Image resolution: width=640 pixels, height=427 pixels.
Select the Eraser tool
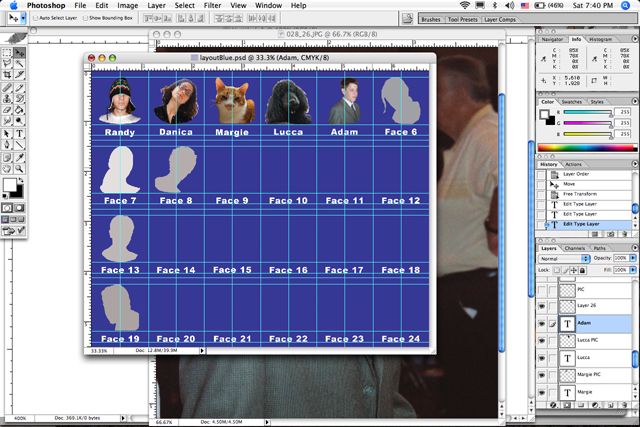[x=7, y=110]
